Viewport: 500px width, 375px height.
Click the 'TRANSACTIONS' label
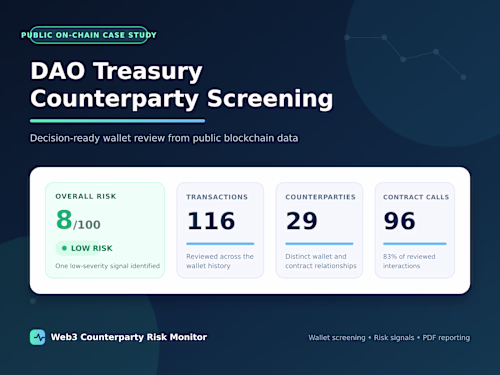pyautogui.click(x=217, y=197)
